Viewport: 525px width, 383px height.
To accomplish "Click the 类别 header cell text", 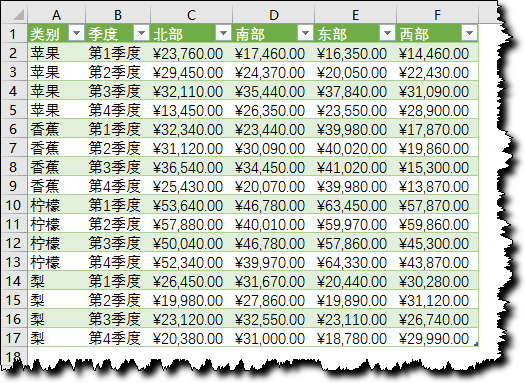I will pos(45,34).
